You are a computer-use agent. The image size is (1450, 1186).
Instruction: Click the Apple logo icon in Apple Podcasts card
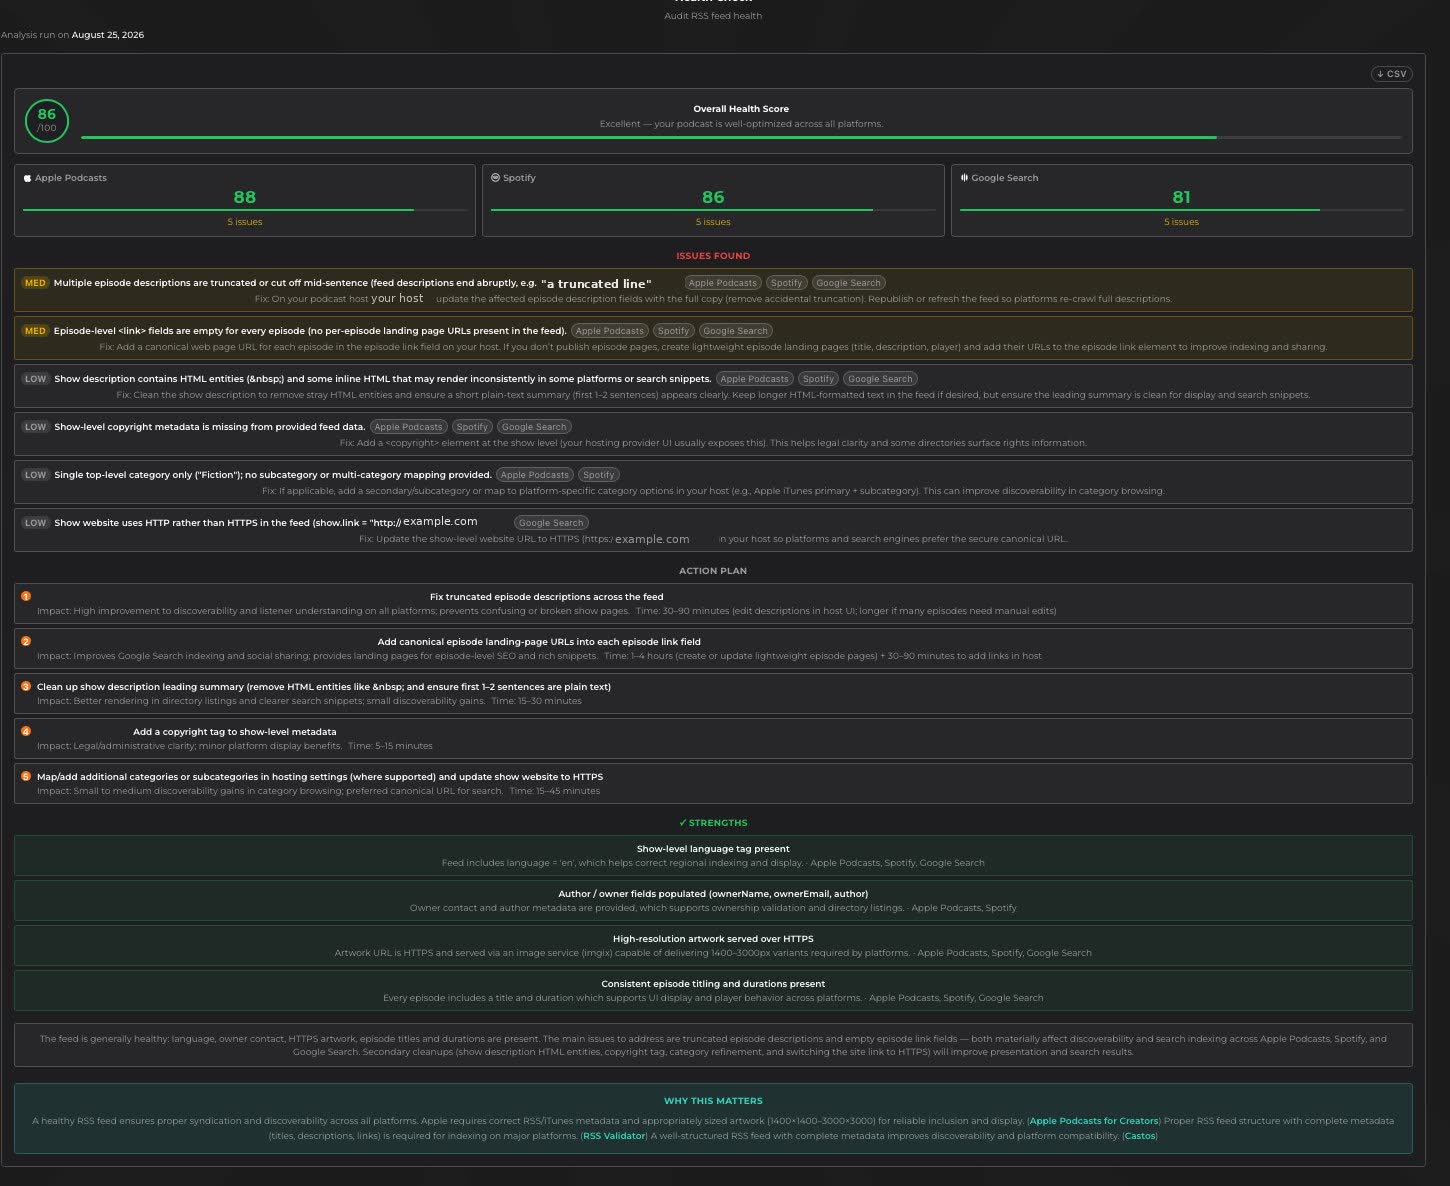tap(28, 178)
